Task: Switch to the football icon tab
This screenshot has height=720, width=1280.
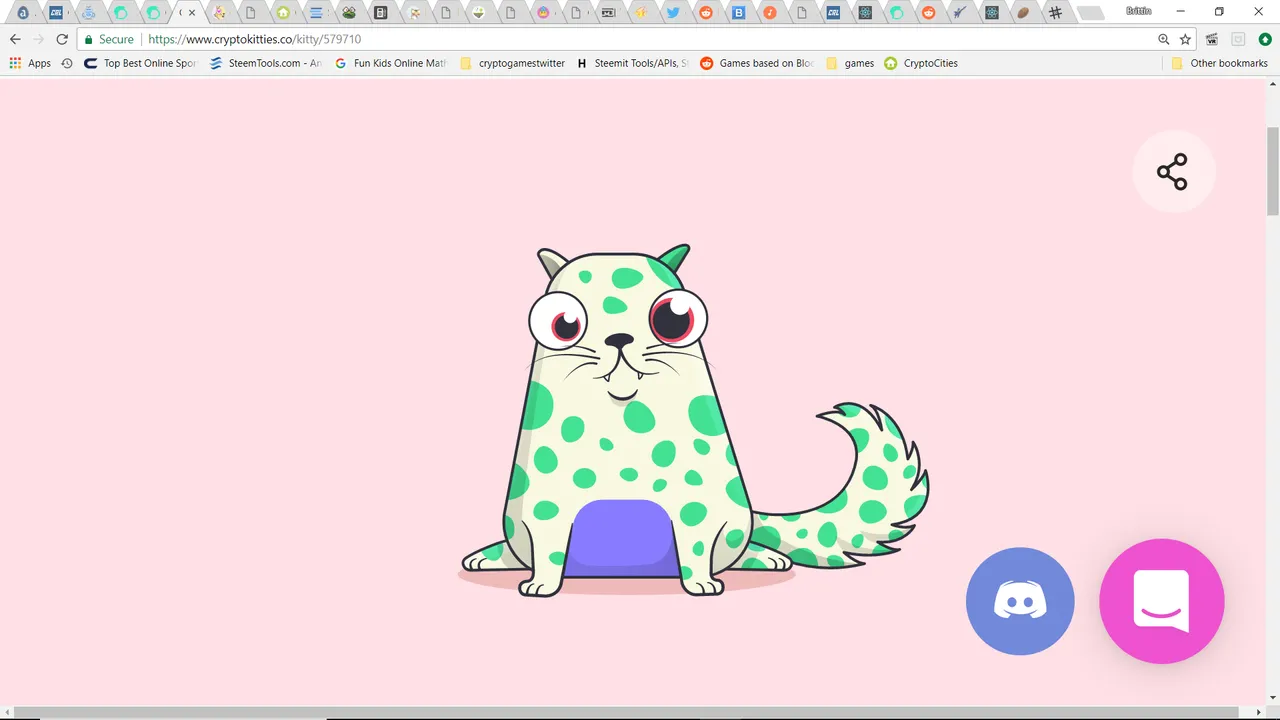Action: click(x=1023, y=13)
